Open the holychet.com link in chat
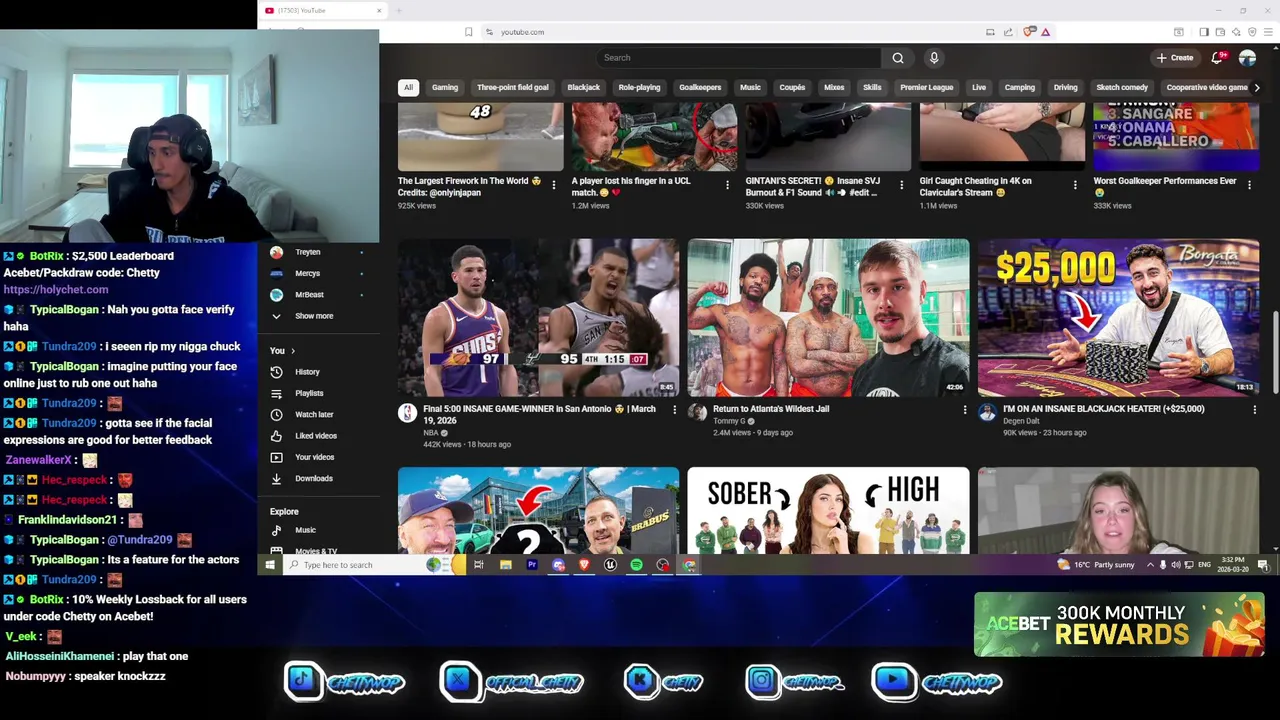Viewport: 1280px width, 720px height. click(x=56, y=290)
